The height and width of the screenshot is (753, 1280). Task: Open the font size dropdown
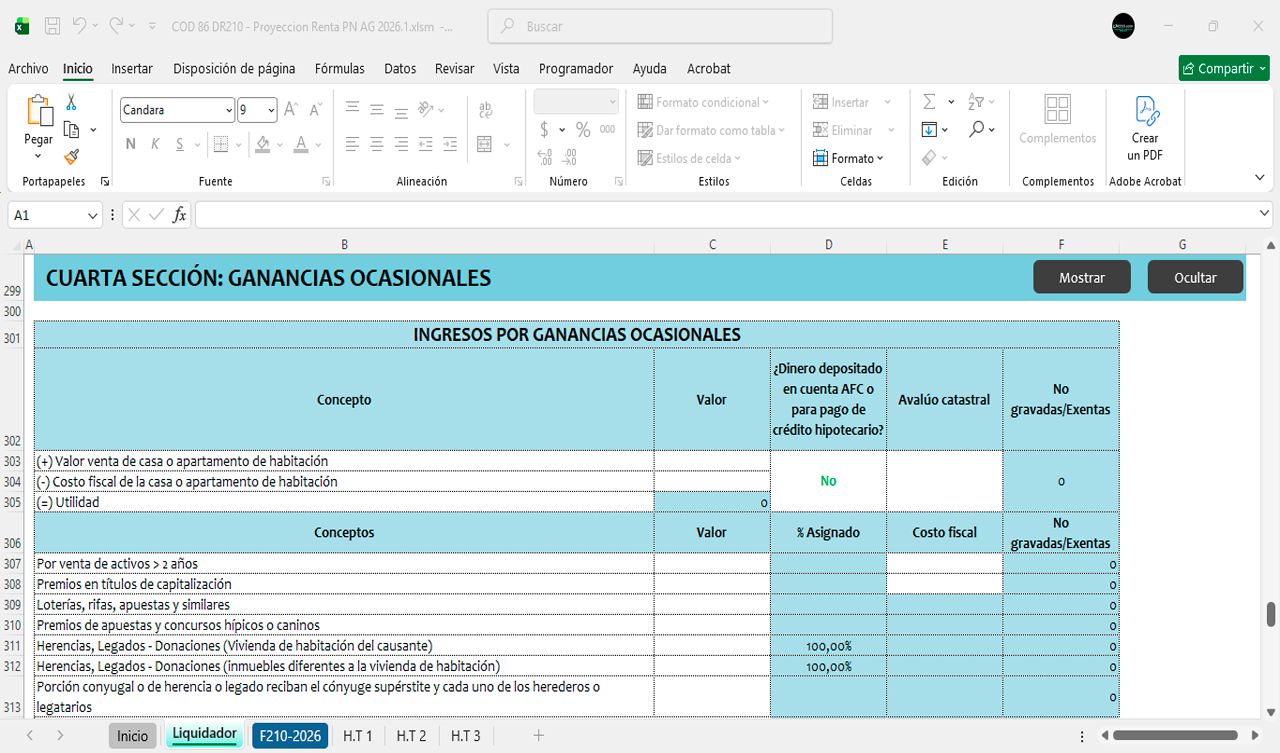point(271,110)
